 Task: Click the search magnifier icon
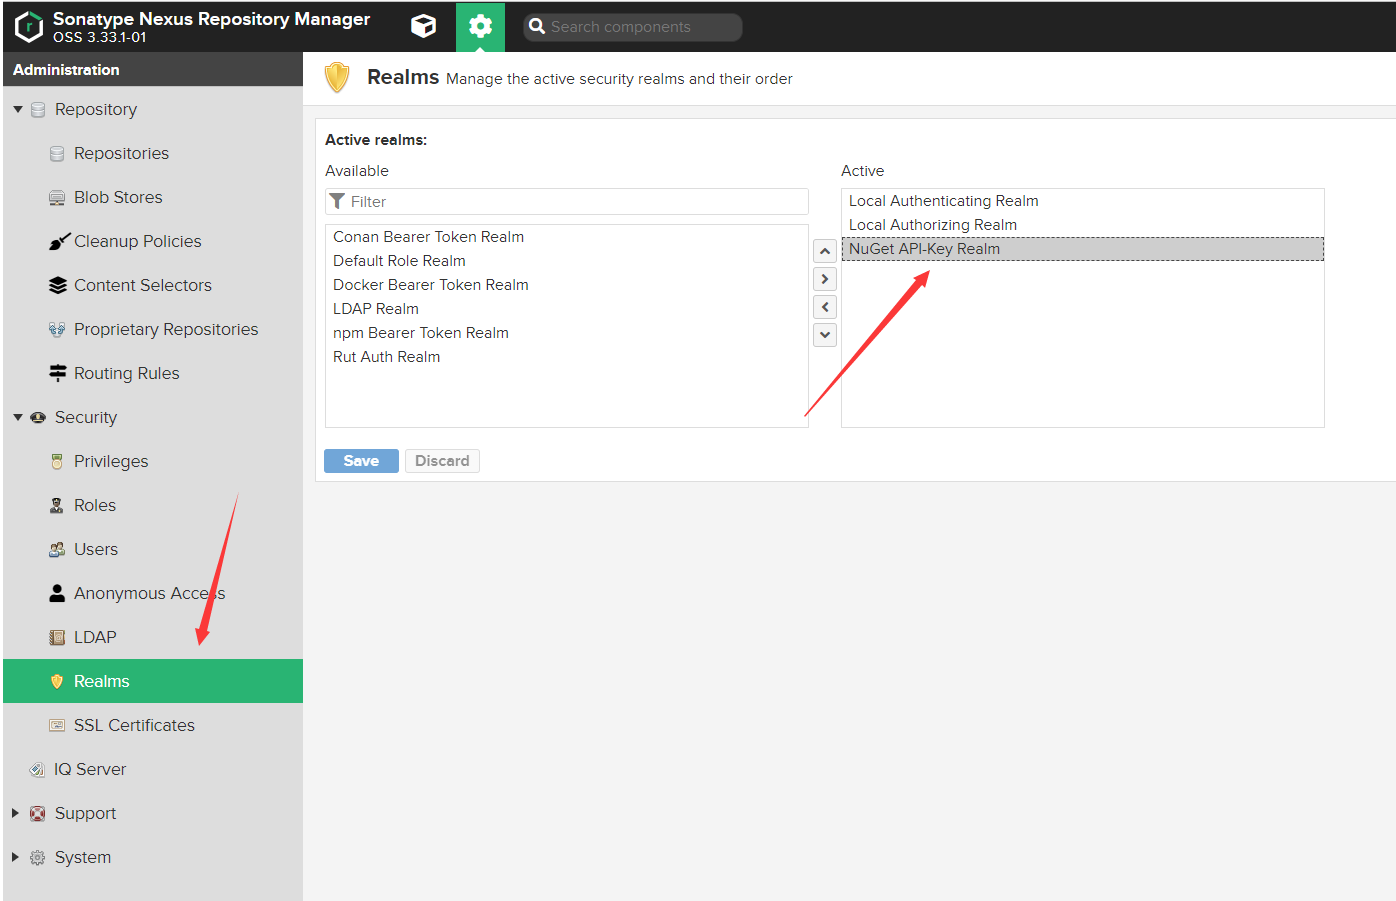click(x=537, y=27)
